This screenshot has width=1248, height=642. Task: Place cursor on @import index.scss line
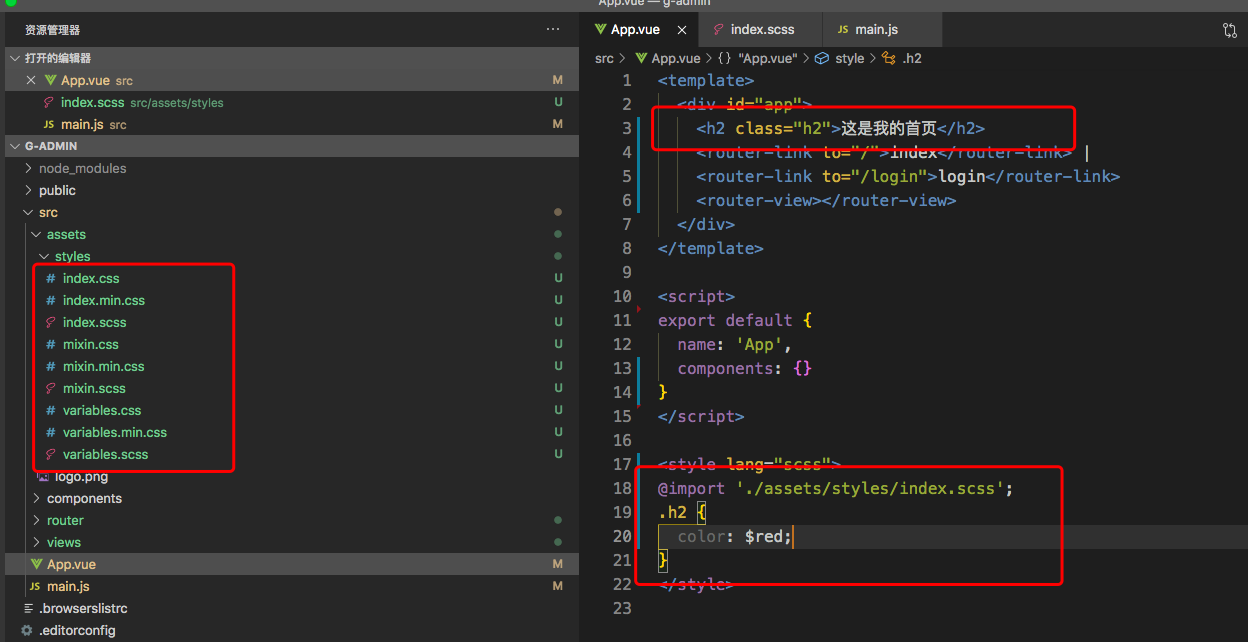pos(836,488)
